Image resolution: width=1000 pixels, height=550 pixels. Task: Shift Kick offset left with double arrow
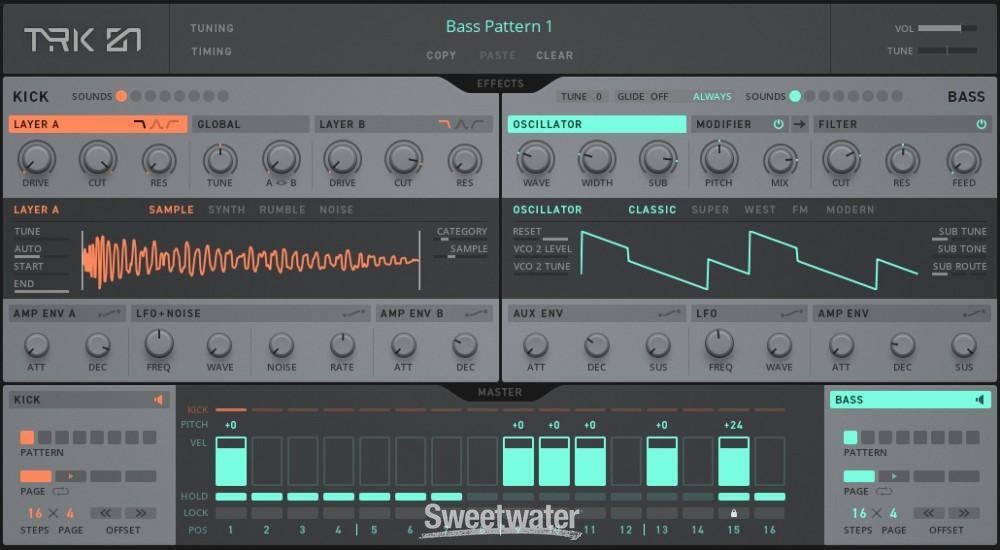[106, 513]
